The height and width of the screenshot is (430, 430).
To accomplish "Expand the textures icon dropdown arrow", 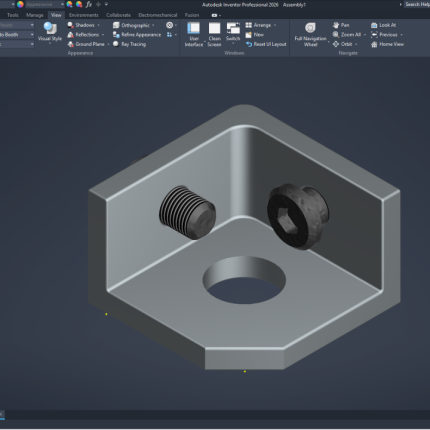I will point(176,25).
